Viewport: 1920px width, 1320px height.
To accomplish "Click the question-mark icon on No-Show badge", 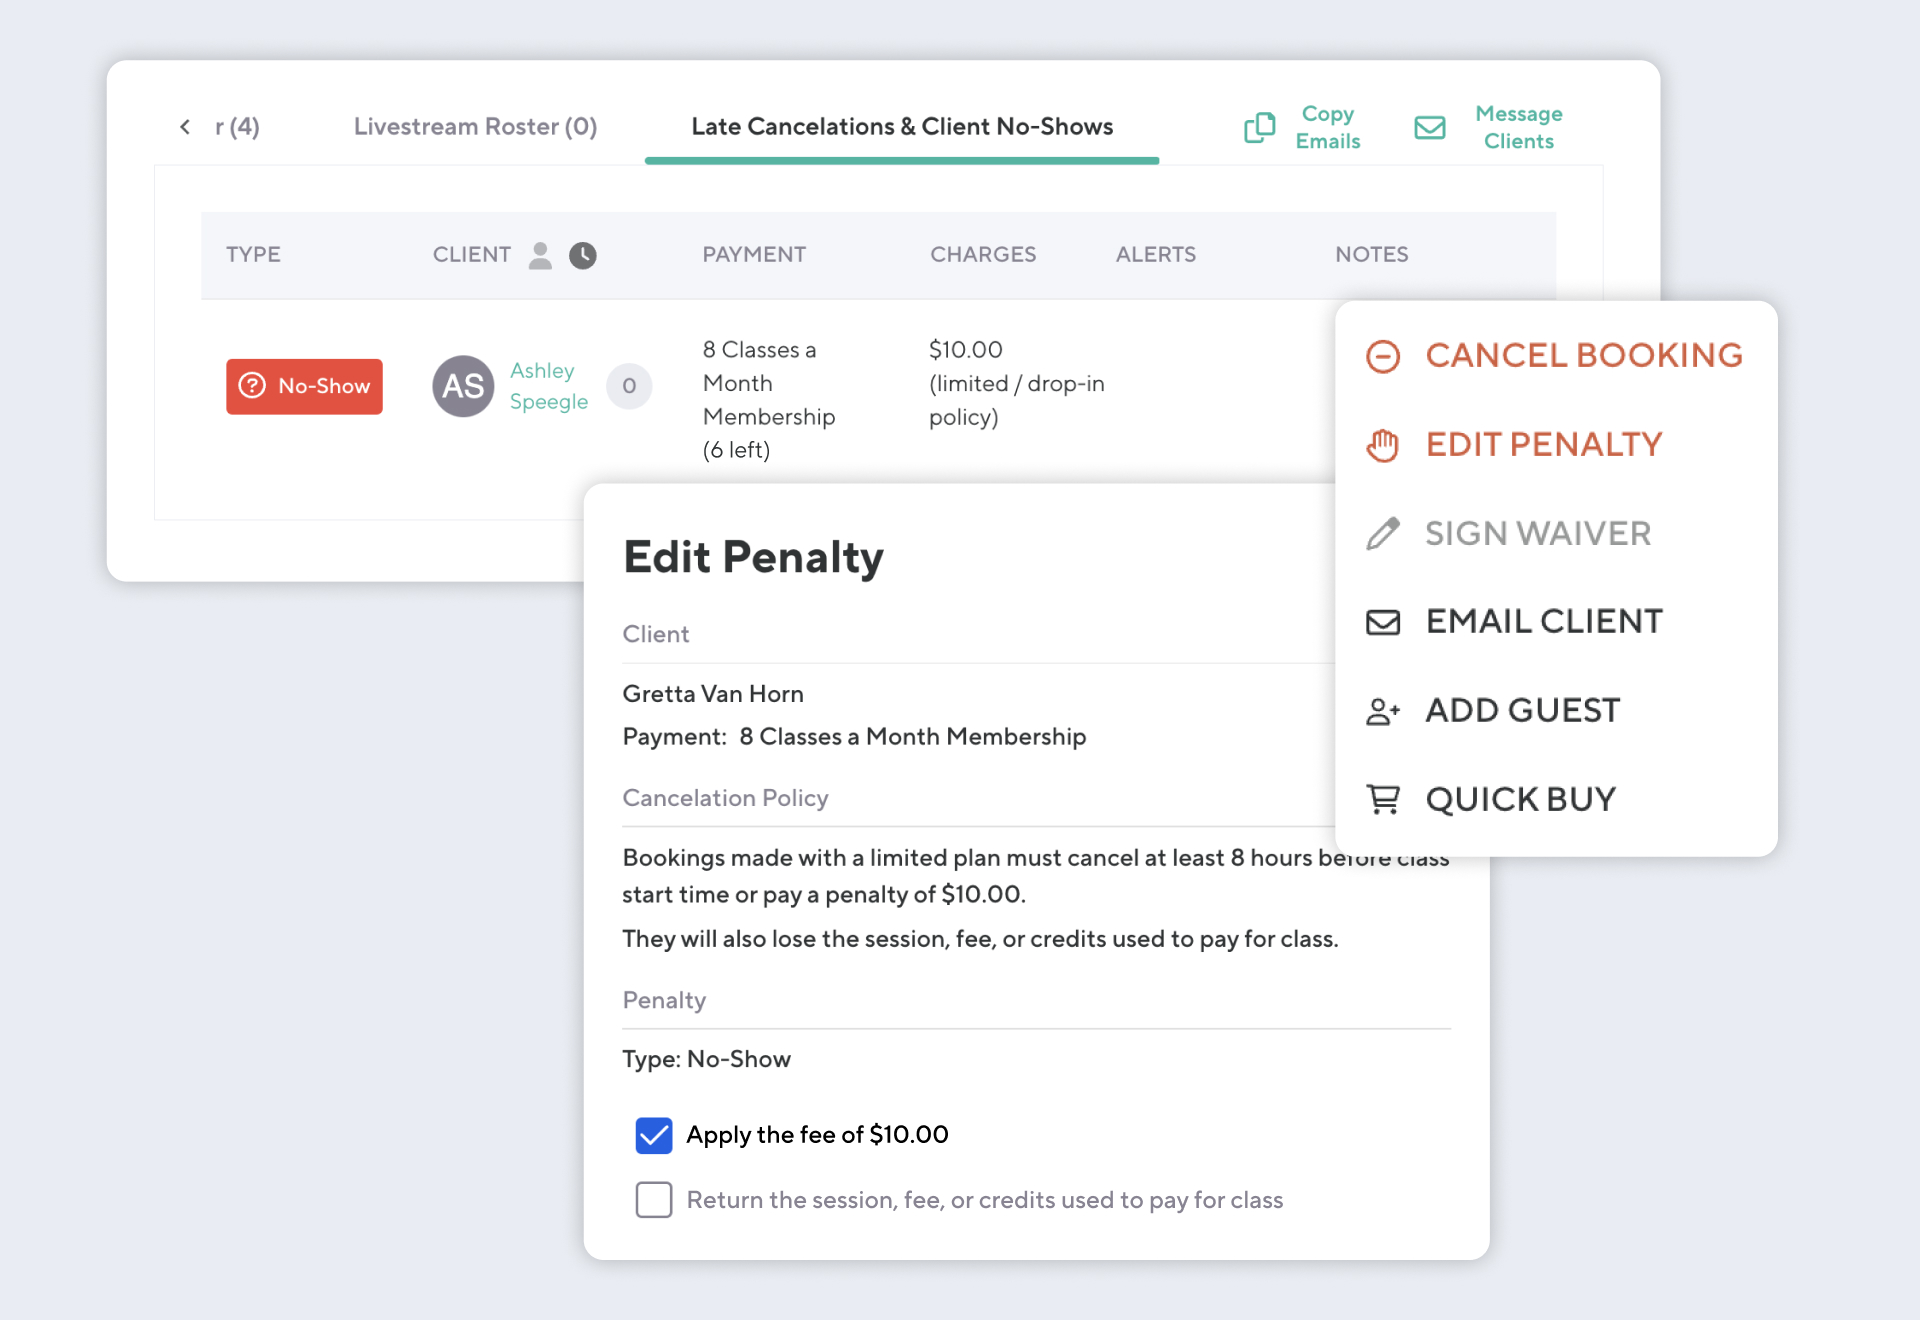I will tap(253, 386).
